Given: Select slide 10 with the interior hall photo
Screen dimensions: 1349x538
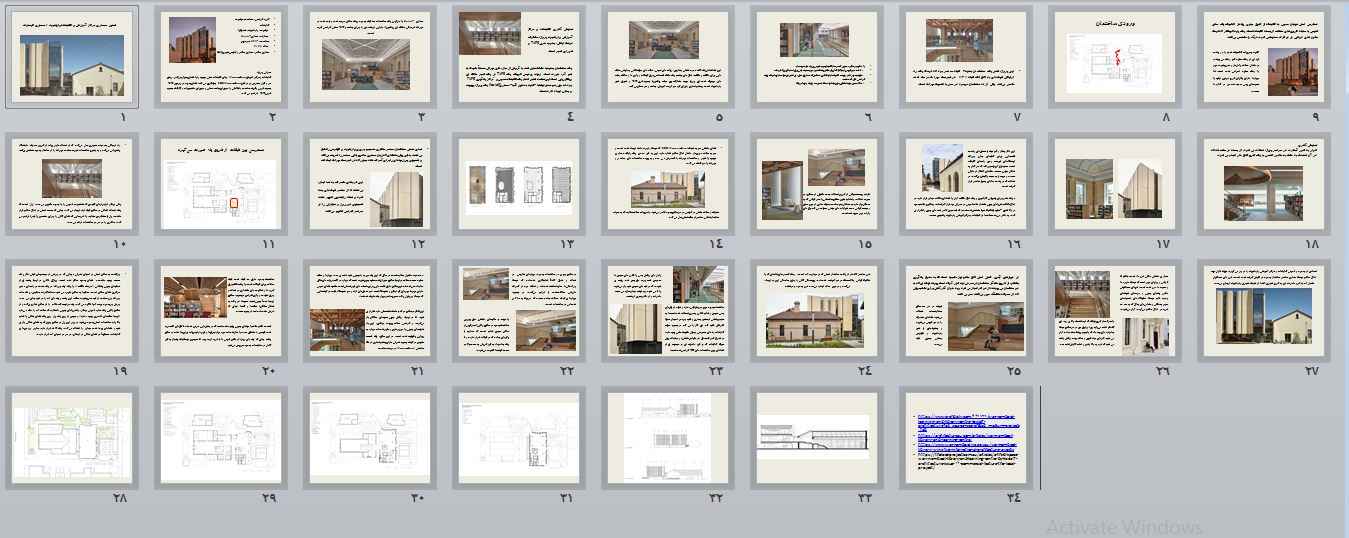Looking at the screenshot, I should 72,184.
